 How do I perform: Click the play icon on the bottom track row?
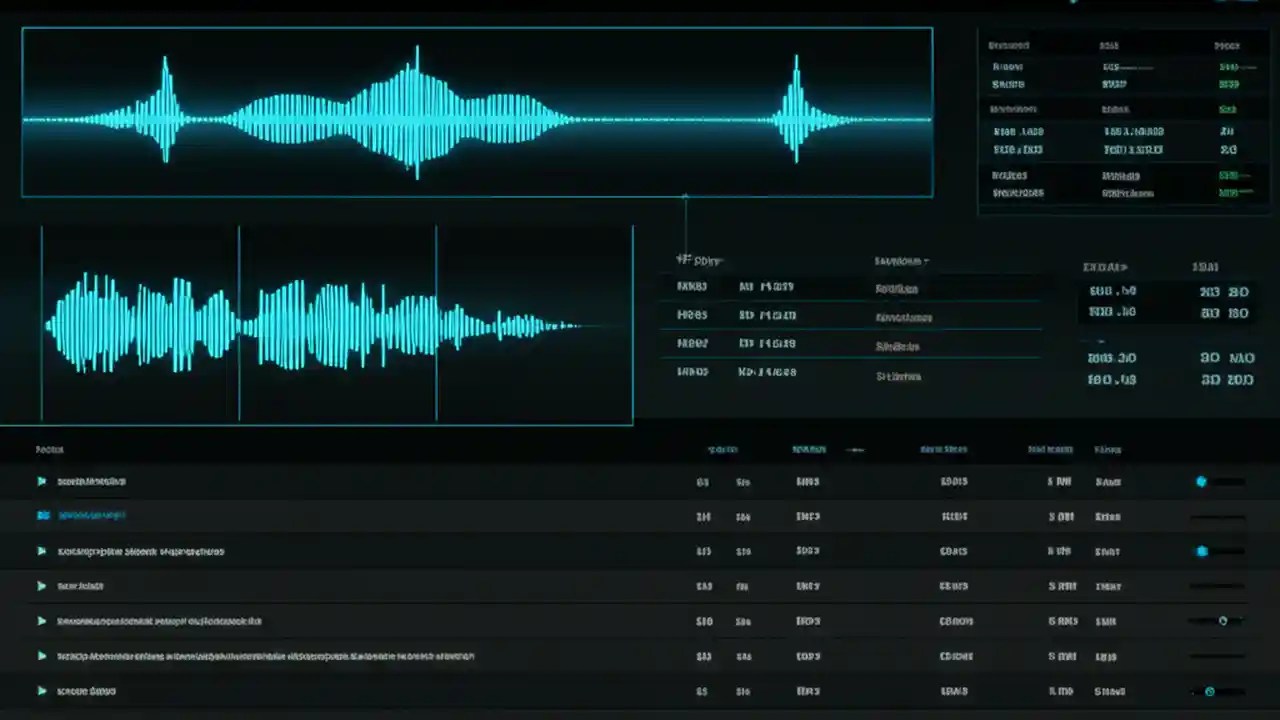point(42,691)
